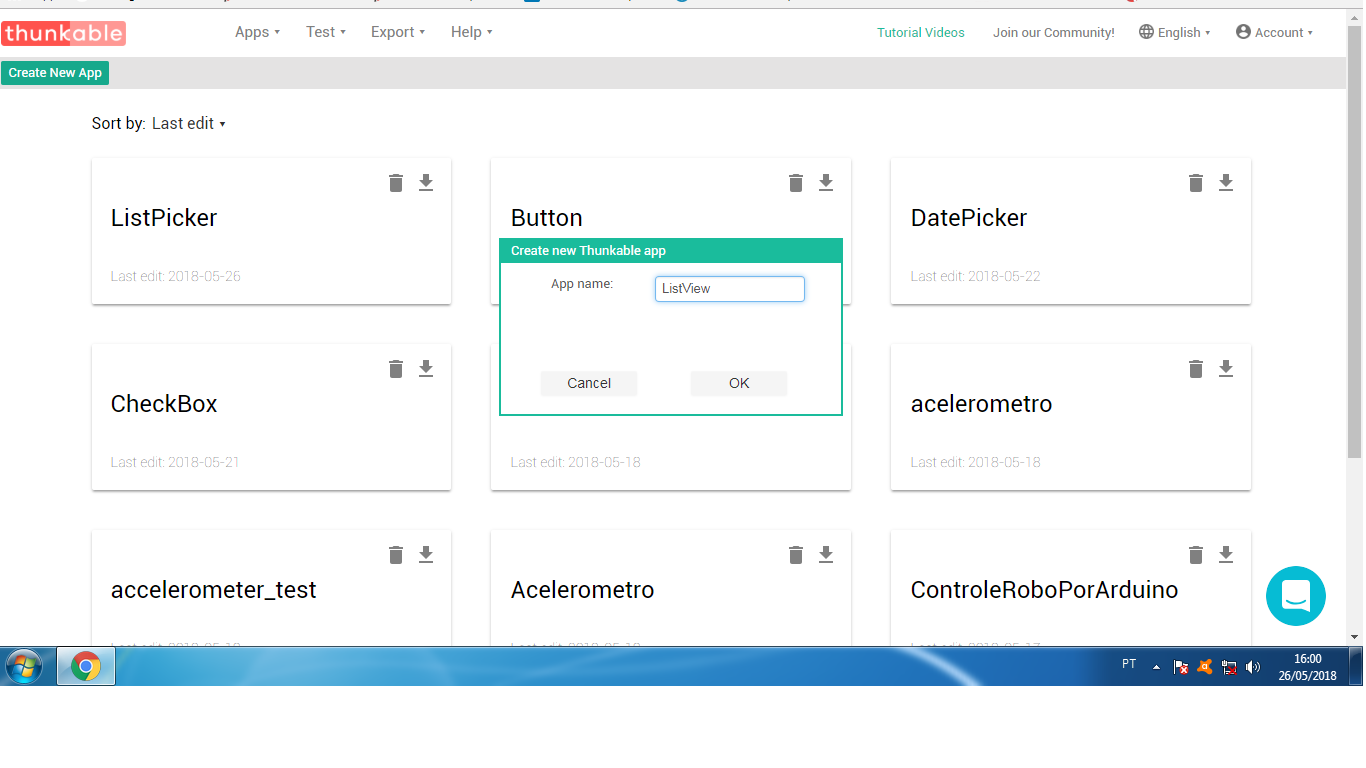
Task: Open the Avast icon in system tray
Action: click(1205, 665)
